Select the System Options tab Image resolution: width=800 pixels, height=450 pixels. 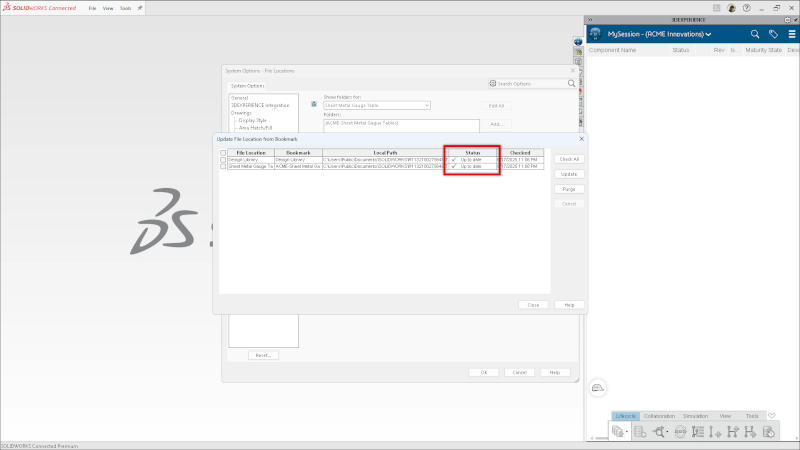[247, 86]
